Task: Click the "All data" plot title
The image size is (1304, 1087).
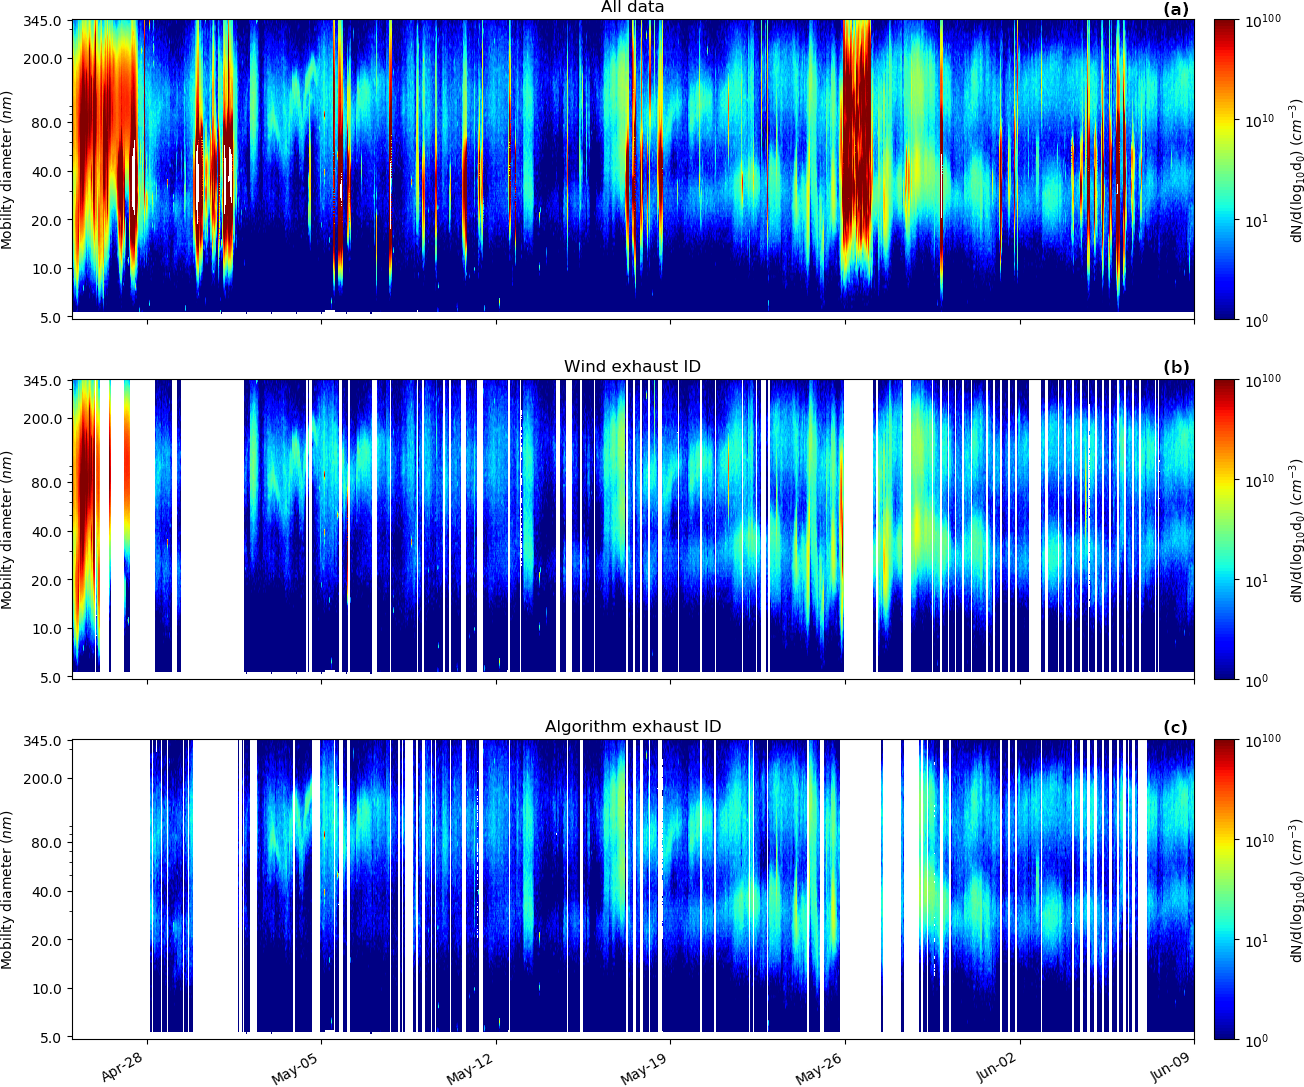Action: [632, 7]
